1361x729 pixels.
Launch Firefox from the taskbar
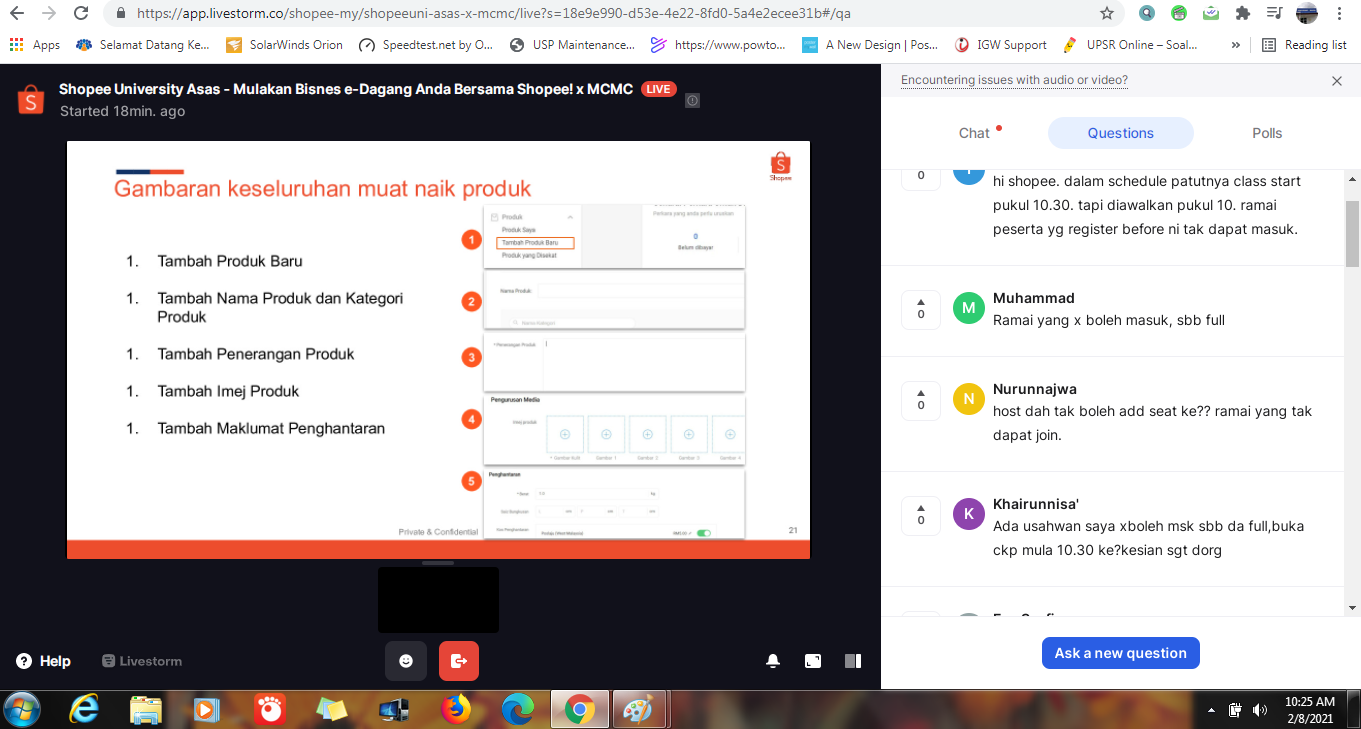(x=456, y=710)
